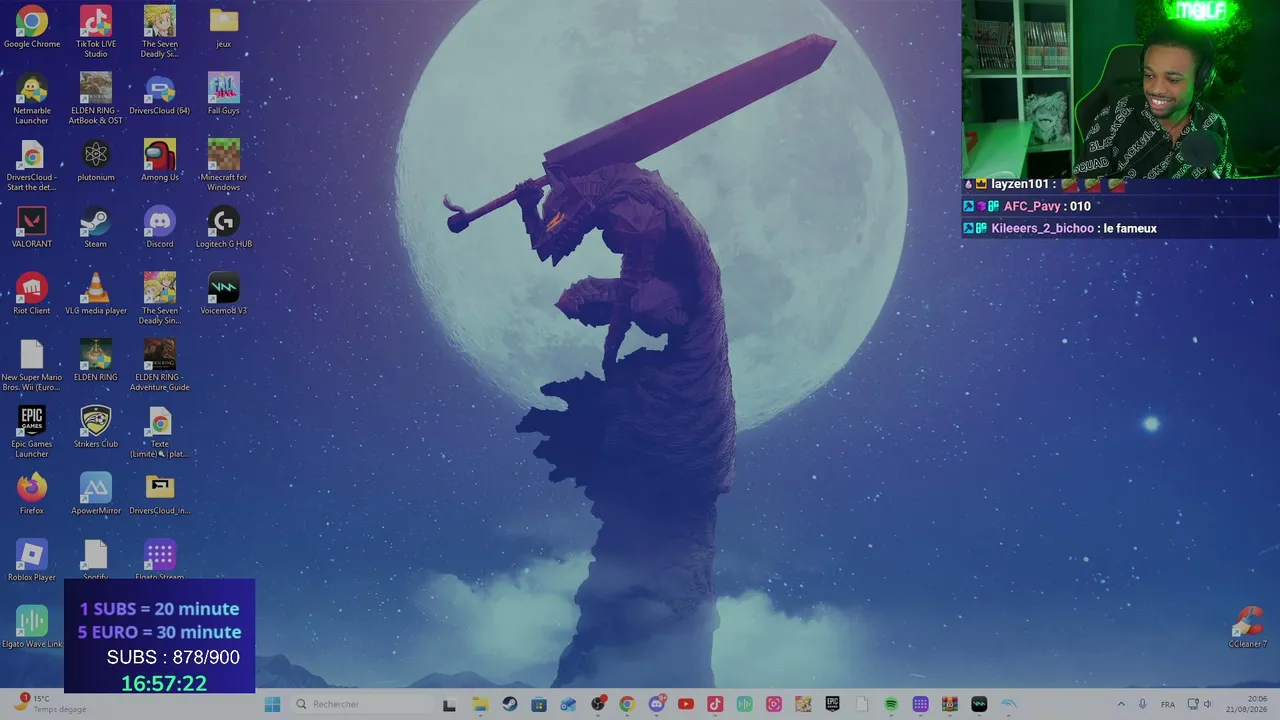Image resolution: width=1280 pixels, height=720 pixels.
Task: Launch the VALORANT desktop shortcut
Action: (x=32, y=228)
